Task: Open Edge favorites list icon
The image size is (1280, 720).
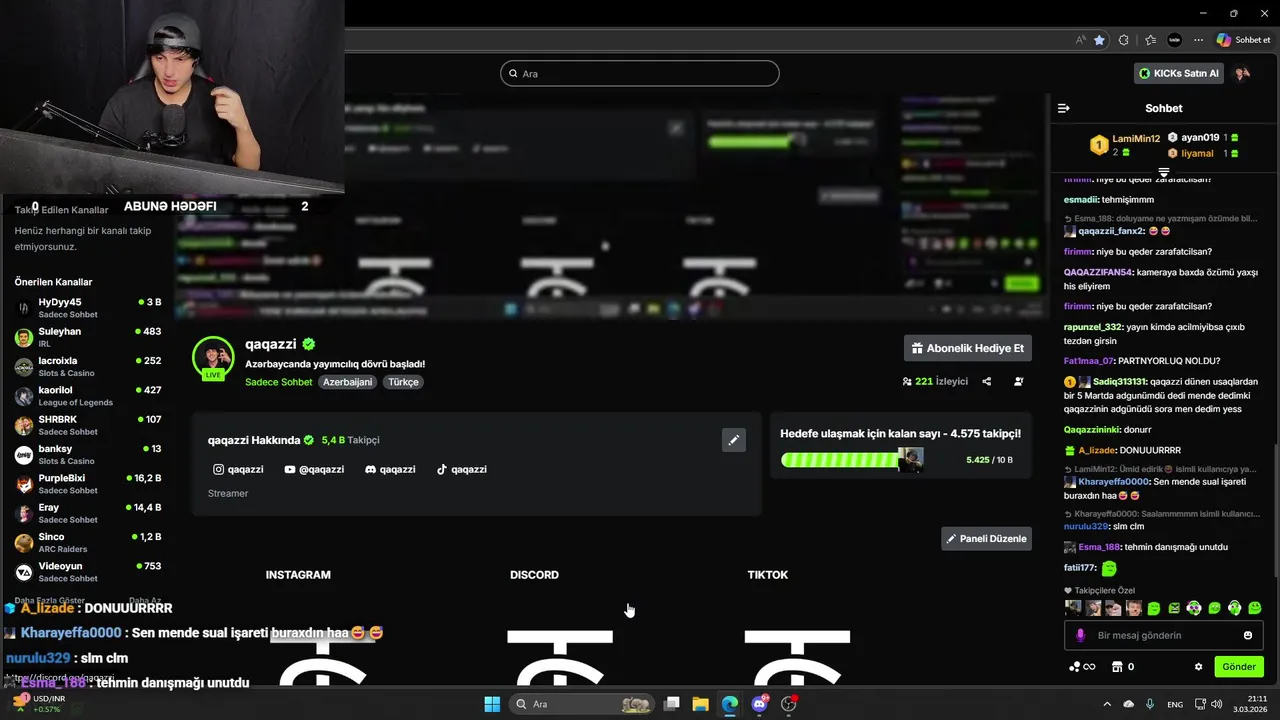Action: (1150, 40)
